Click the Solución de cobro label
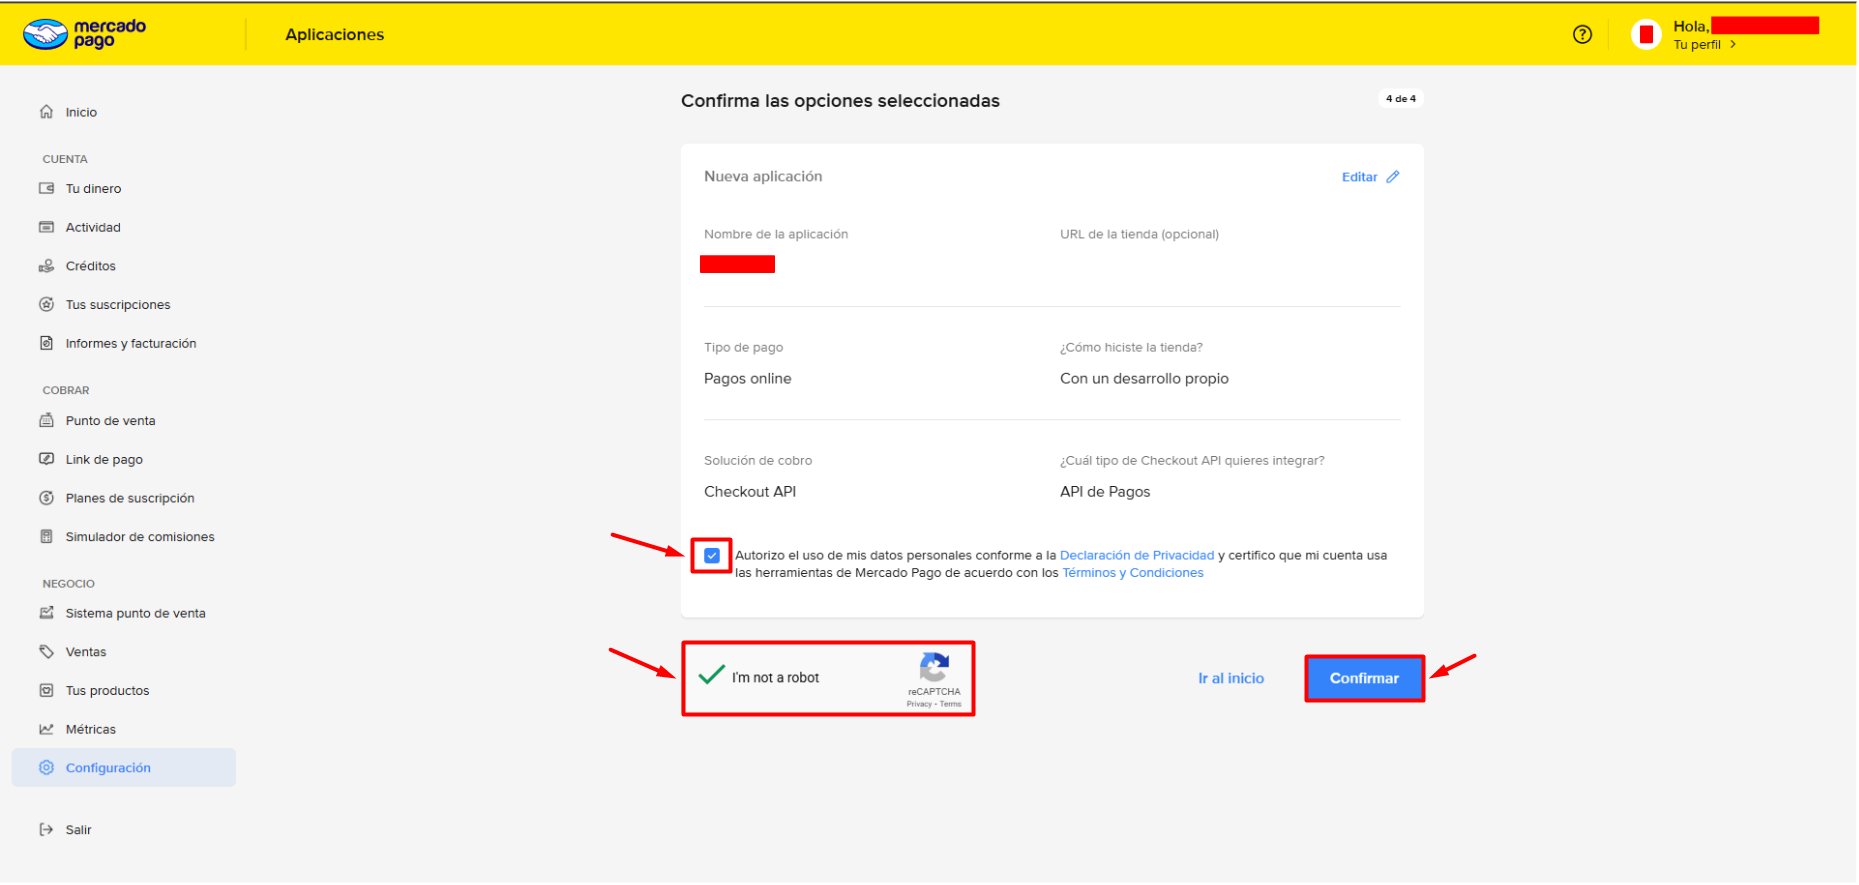This screenshot has height=885, width=1859. coord(758,460)
